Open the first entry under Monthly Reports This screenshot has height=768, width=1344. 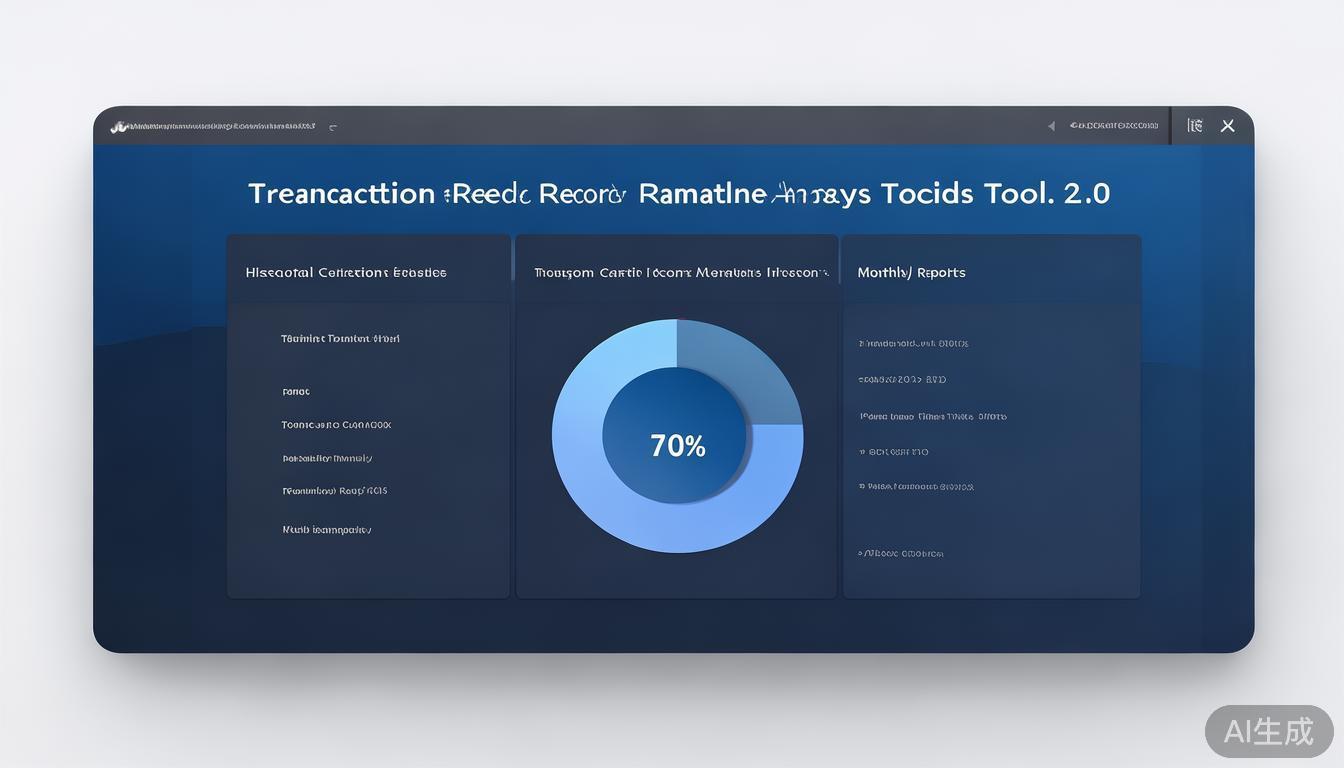pyautogui.click(x=913, y=344)
